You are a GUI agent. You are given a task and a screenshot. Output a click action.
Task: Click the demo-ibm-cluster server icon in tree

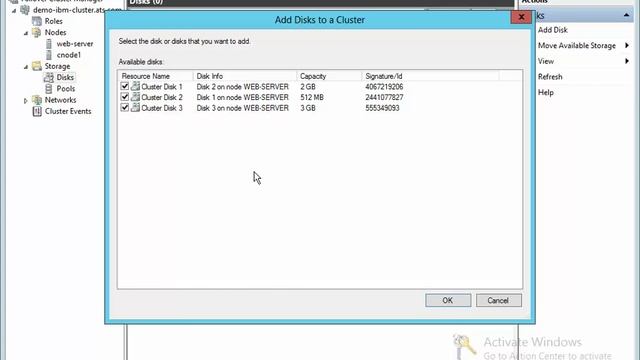(25, 10)
